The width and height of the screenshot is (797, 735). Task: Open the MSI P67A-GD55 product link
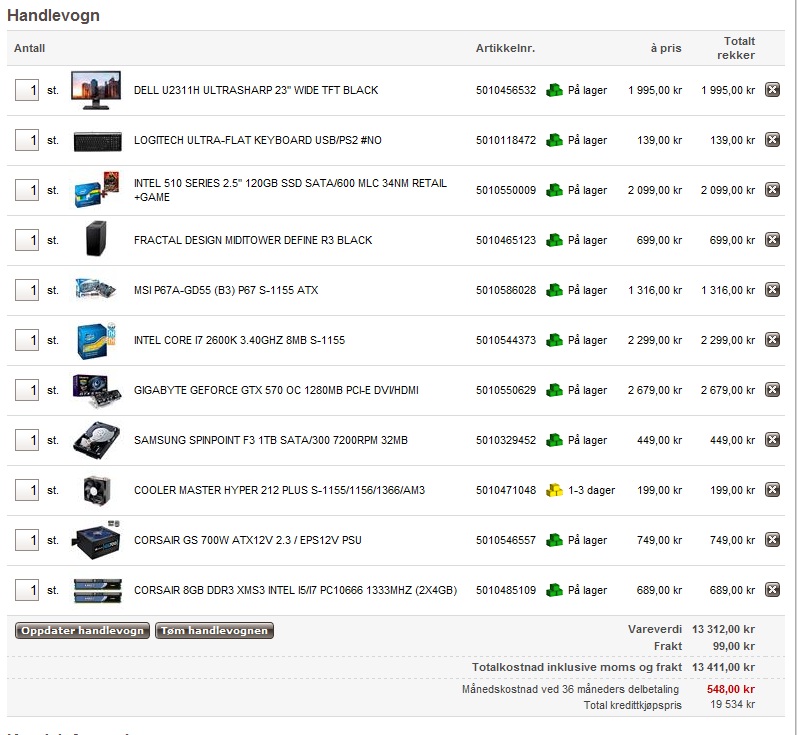pos(226,290)
